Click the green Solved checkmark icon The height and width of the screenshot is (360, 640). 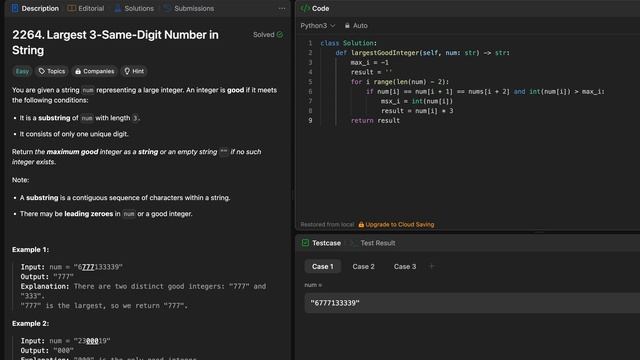tap(280, 35)
